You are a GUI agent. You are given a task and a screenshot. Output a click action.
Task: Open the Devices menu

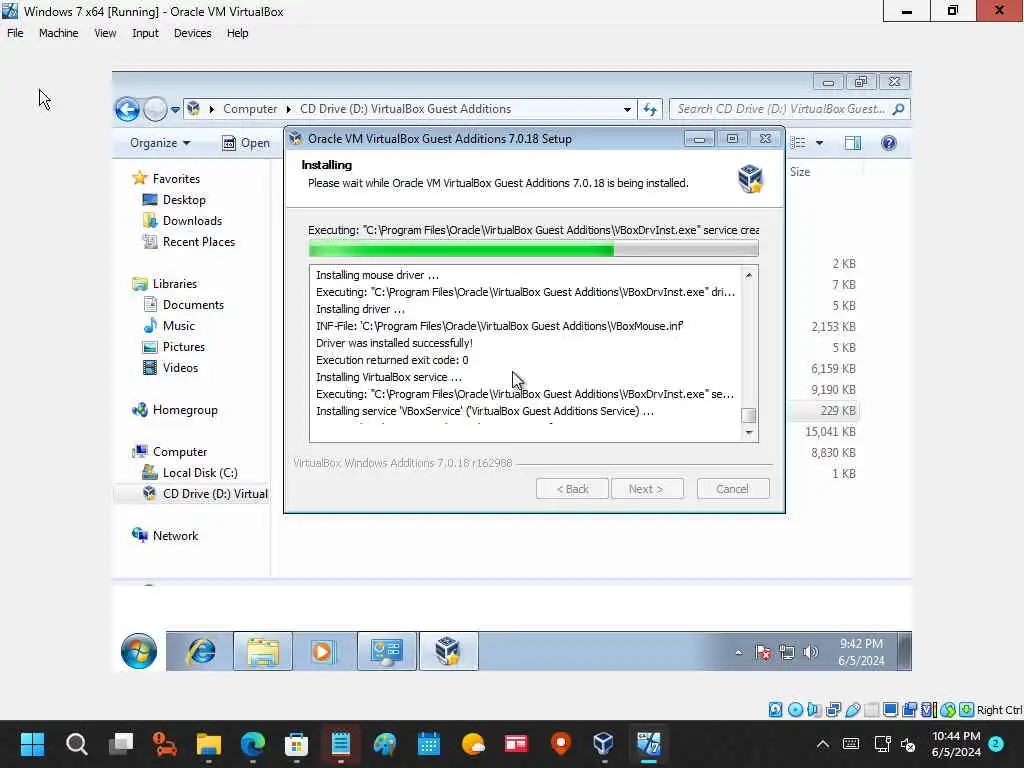(192, 33)
